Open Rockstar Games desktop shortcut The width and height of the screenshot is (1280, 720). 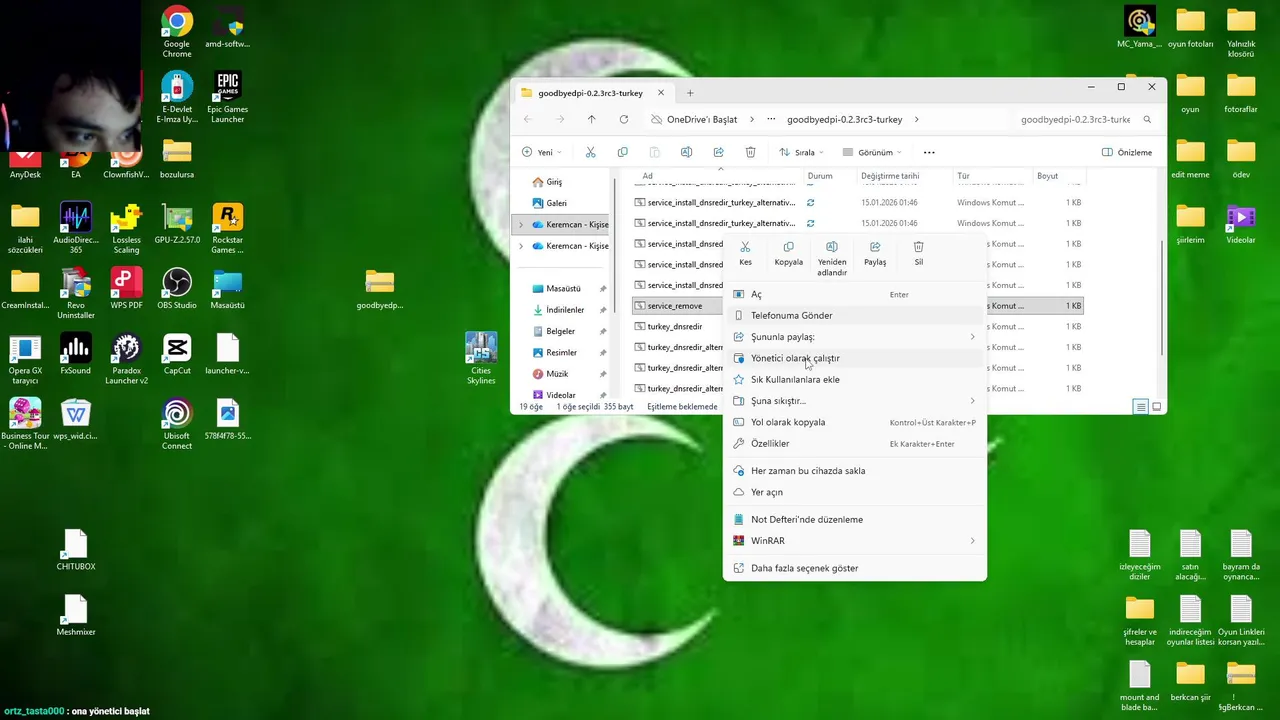pos(228,228)
